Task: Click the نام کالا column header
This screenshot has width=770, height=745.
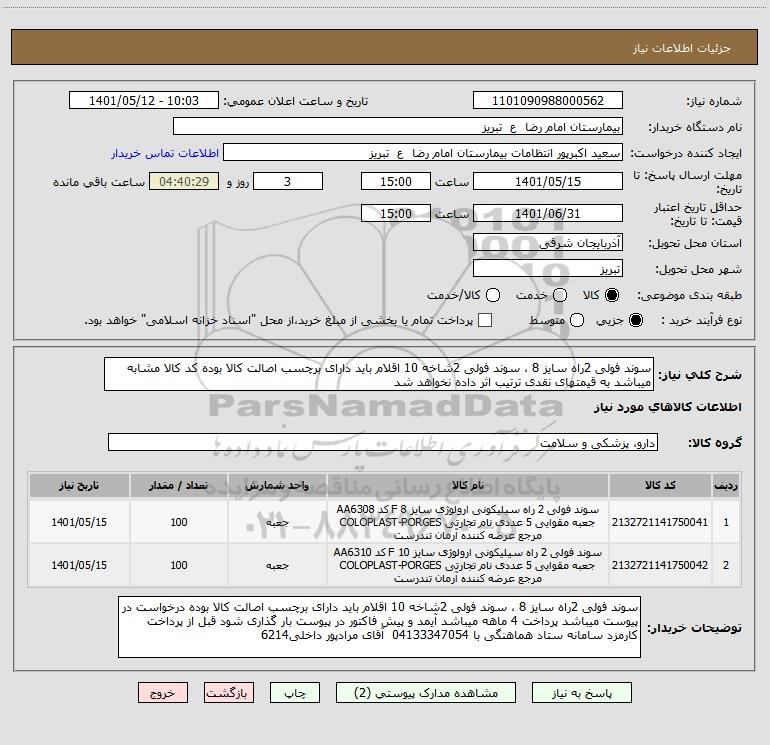Action: (468, 486)
